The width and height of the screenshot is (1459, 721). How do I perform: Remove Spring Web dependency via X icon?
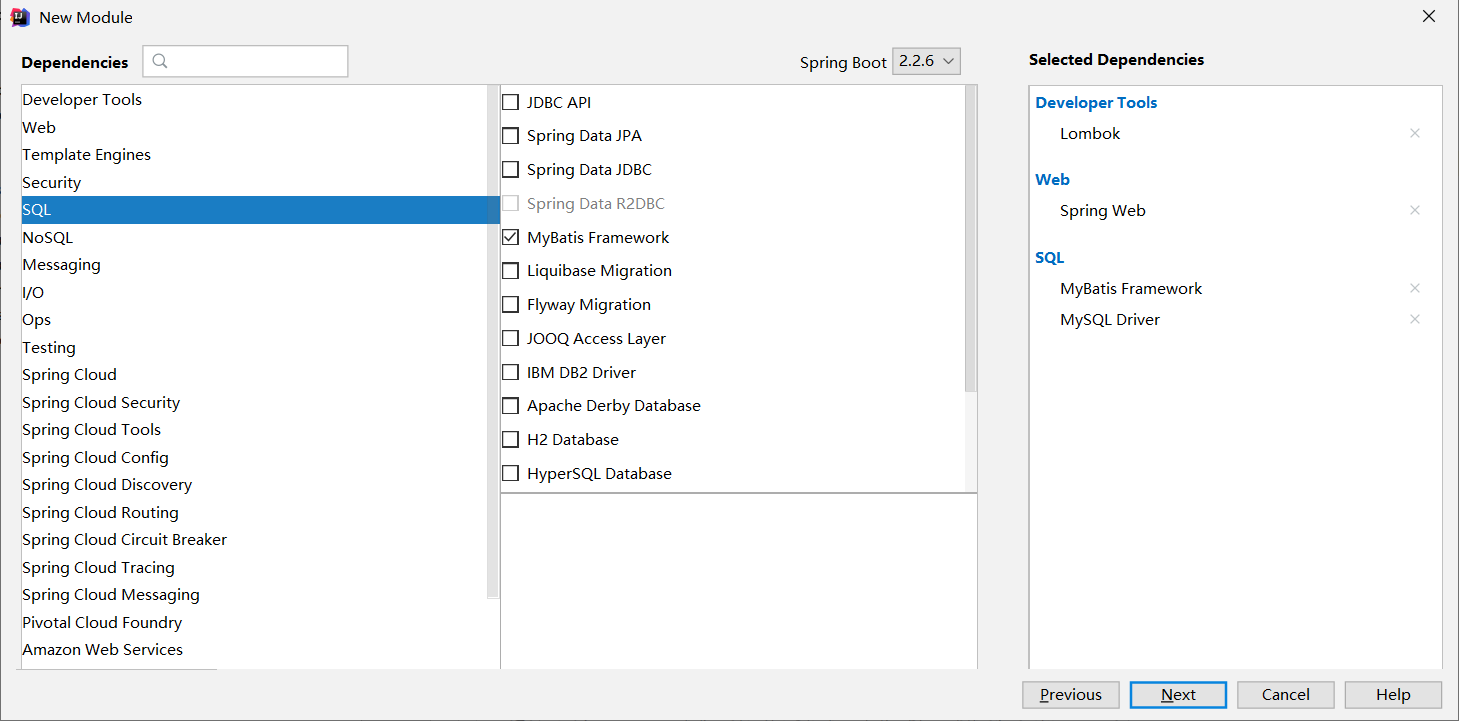[x=1414, y=210]
